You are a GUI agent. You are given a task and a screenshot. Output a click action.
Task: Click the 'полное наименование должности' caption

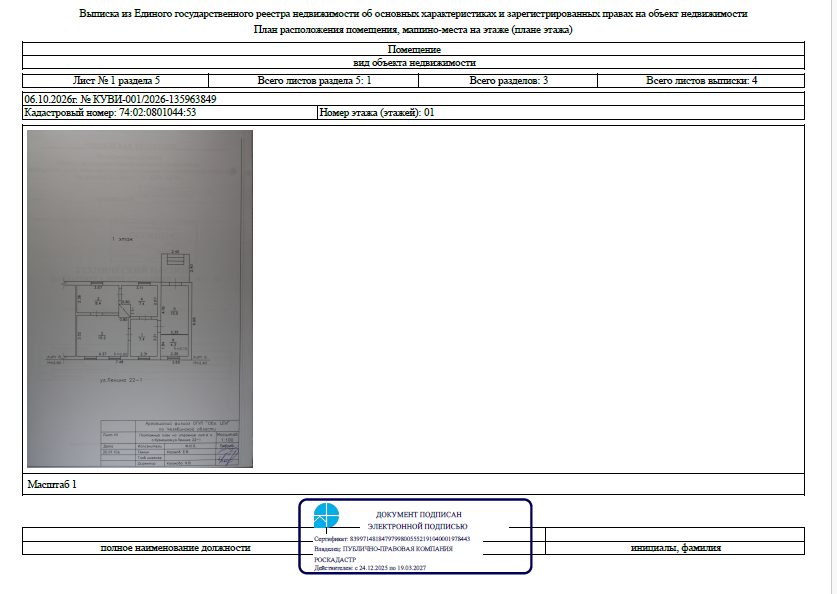pos(176,548)
